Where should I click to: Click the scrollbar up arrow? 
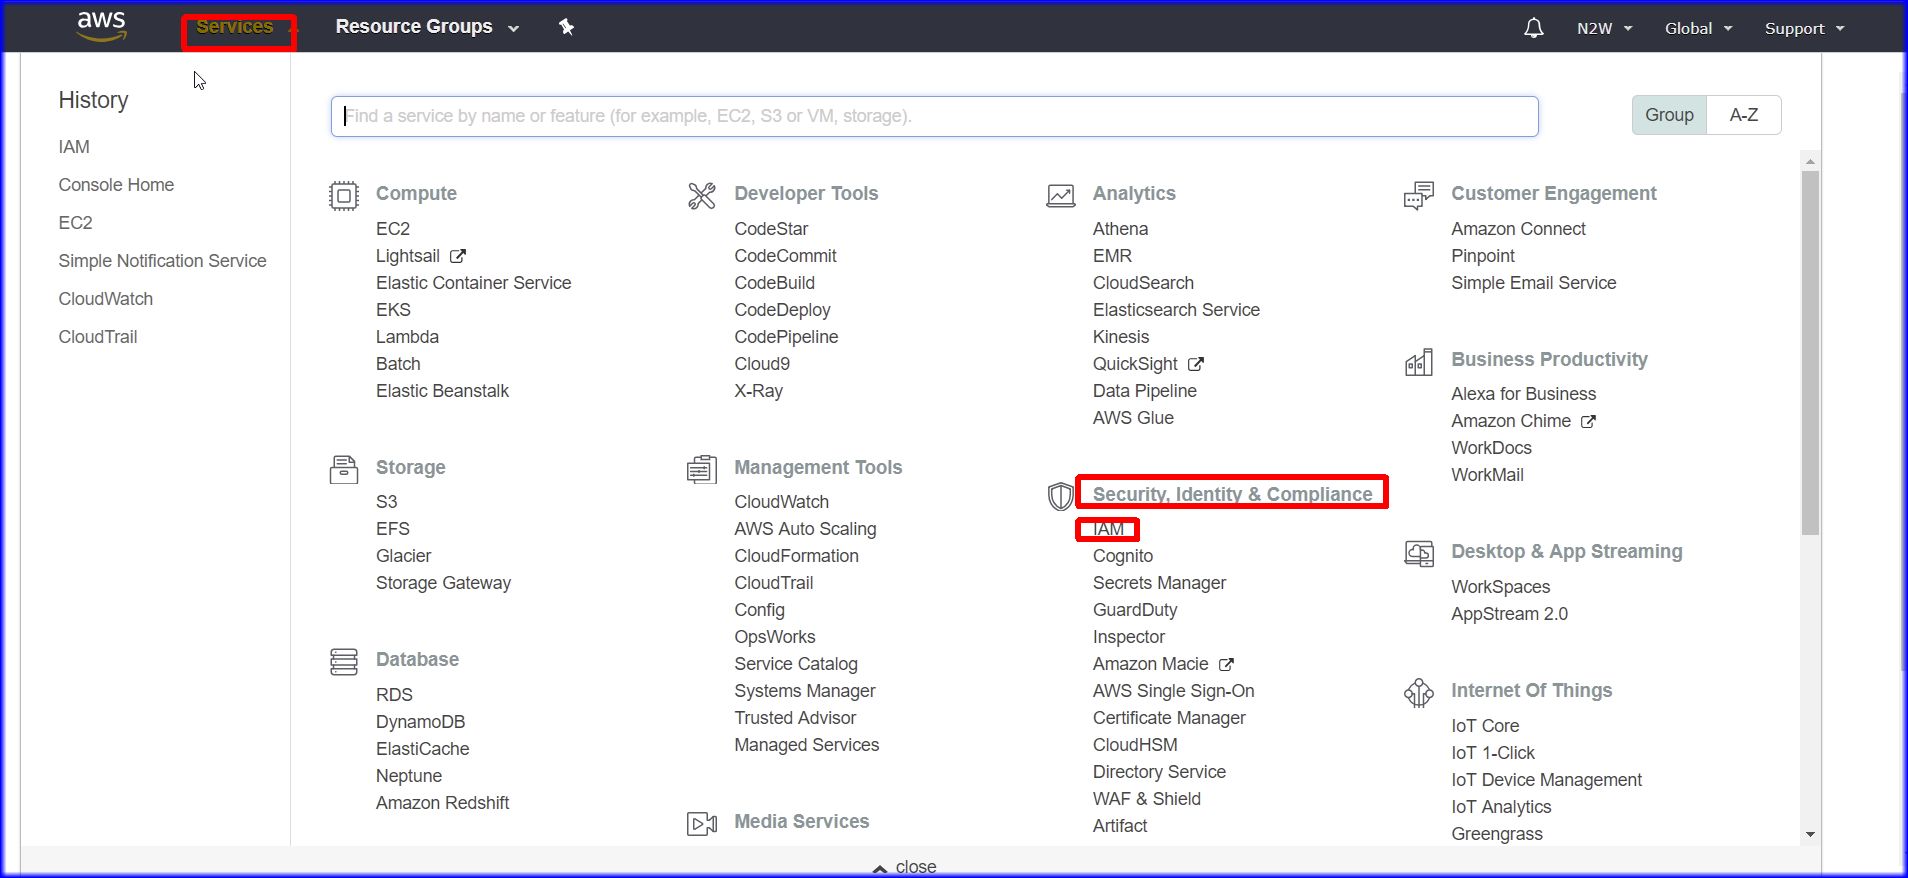pyautogui.click(x=1810, y=160)
